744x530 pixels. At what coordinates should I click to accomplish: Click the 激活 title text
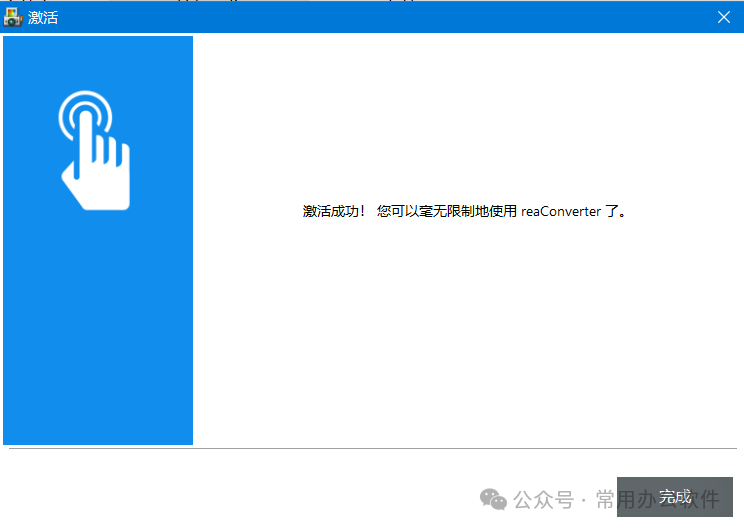[x=43, y=17]
